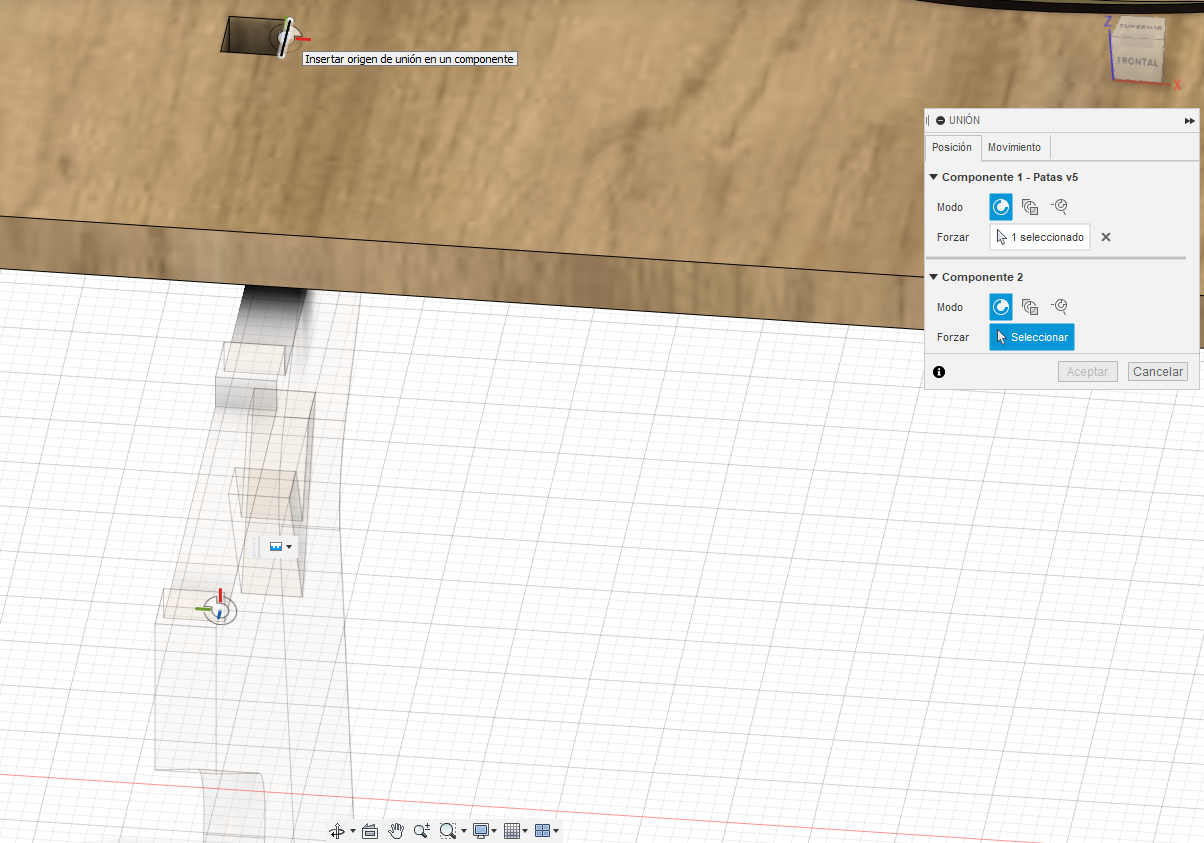Click the '1 seleccionado' Forzar field
This screenshot has width=1204, height=843.
(x=1040, y=237)
